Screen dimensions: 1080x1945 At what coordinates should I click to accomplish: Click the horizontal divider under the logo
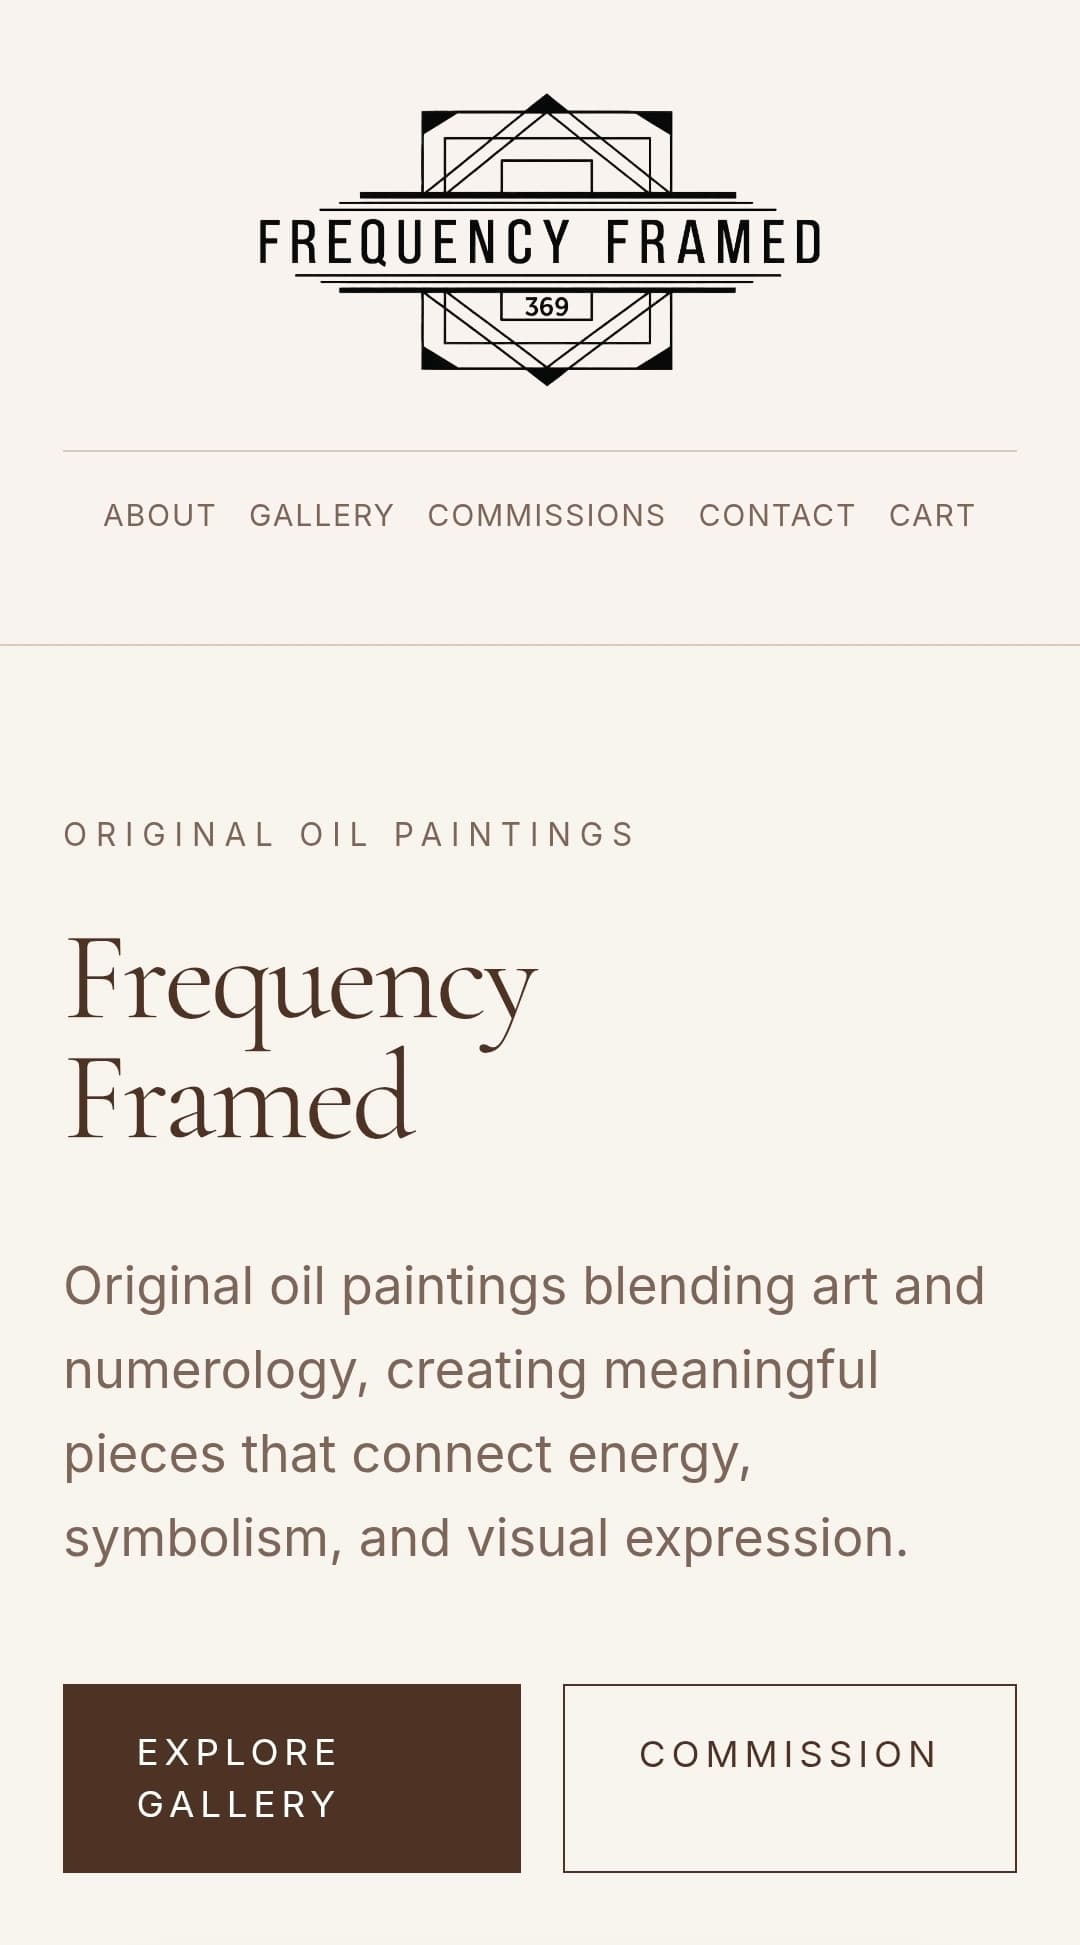coord(540,452)
